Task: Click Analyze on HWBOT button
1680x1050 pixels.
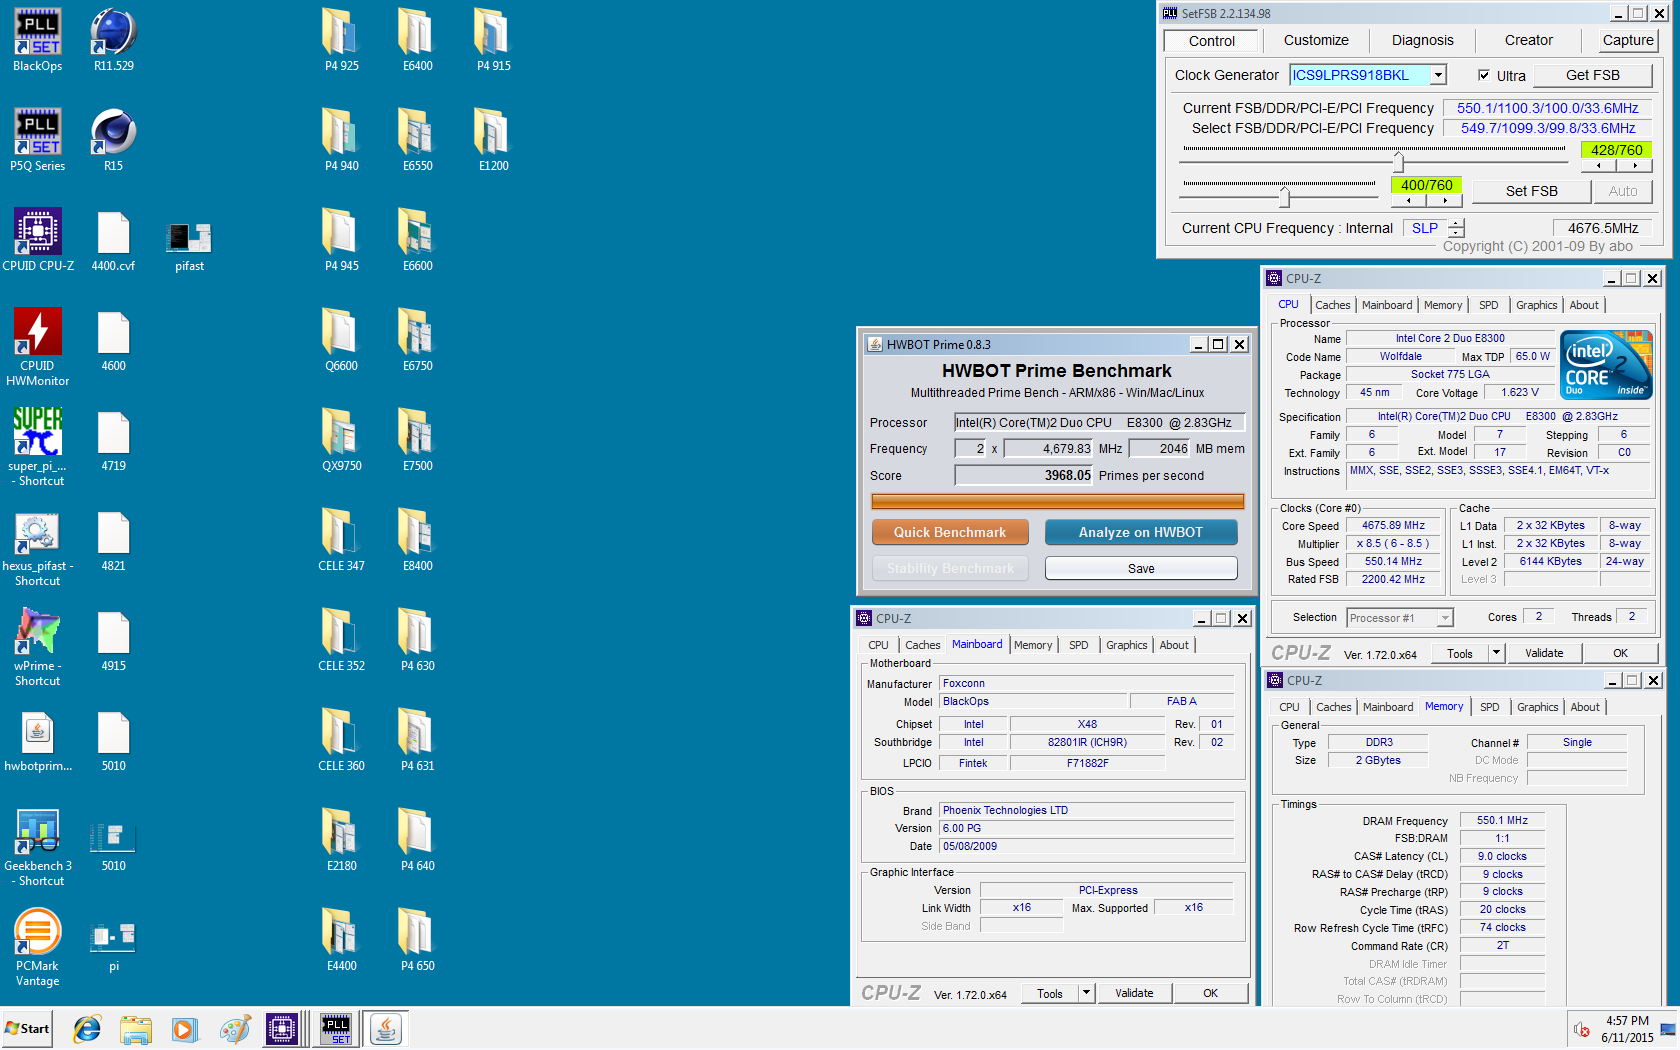Action: 1140,532
